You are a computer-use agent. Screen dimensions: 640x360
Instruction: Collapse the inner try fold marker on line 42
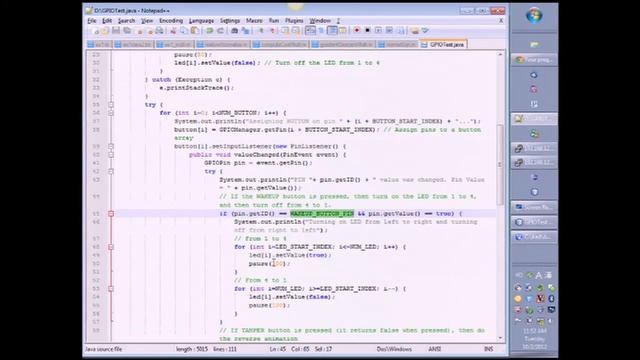click(x=111, y=171)
